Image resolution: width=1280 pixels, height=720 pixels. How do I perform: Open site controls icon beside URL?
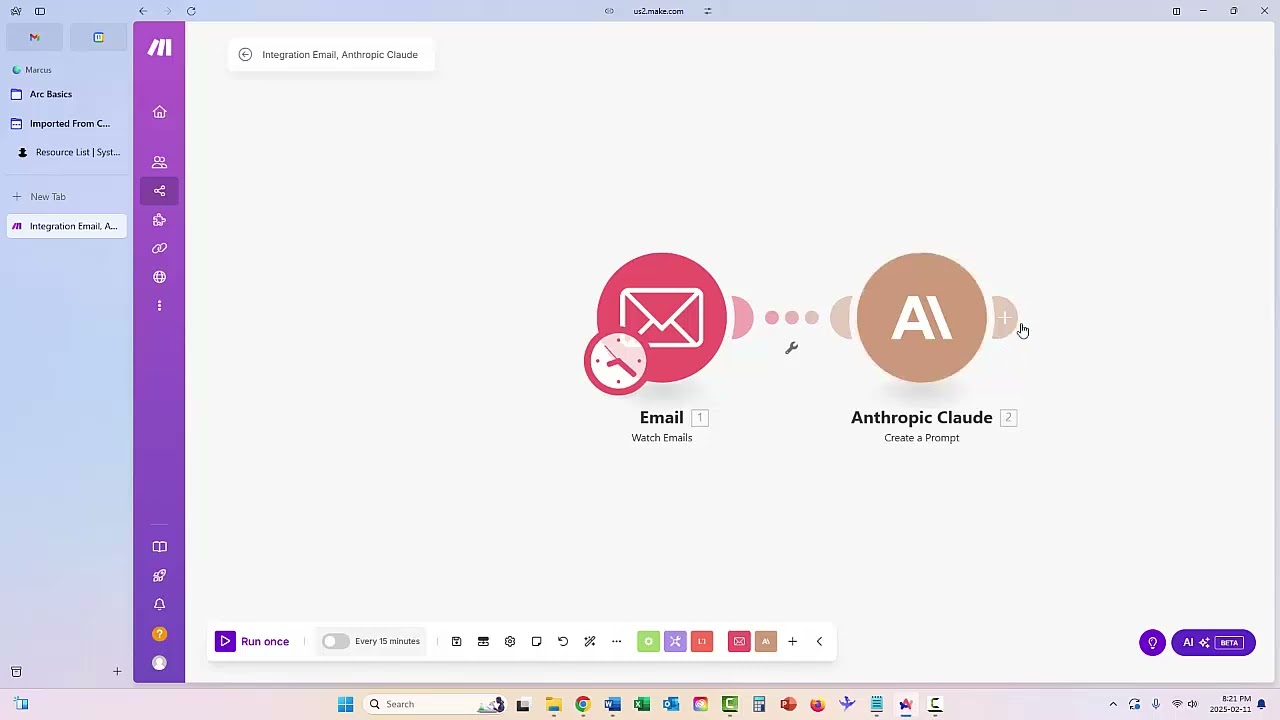pyautogui.click(x=708, y=11)
